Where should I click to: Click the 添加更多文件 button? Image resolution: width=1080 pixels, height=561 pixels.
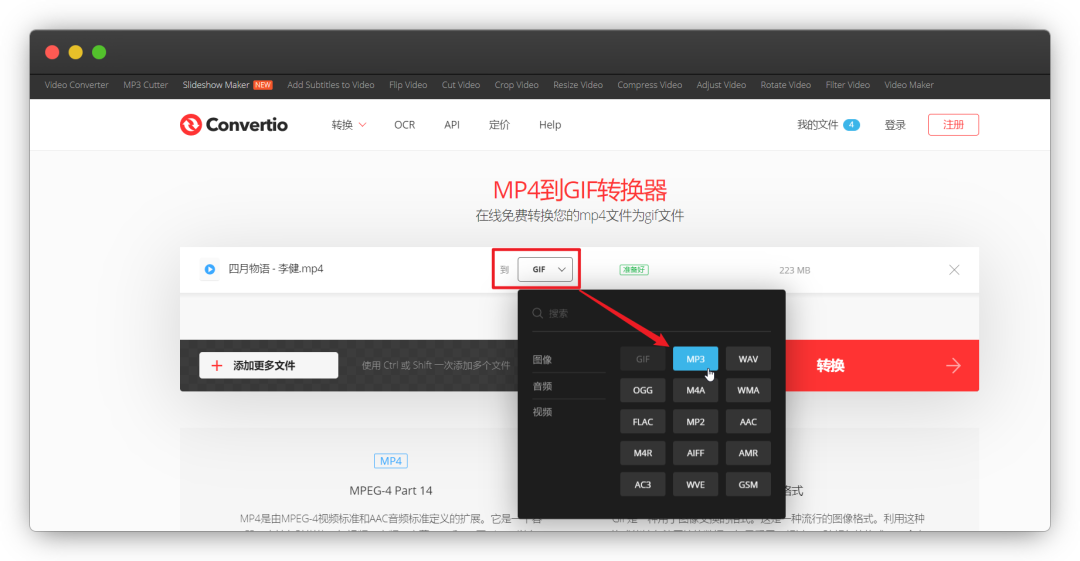point(269,365)
